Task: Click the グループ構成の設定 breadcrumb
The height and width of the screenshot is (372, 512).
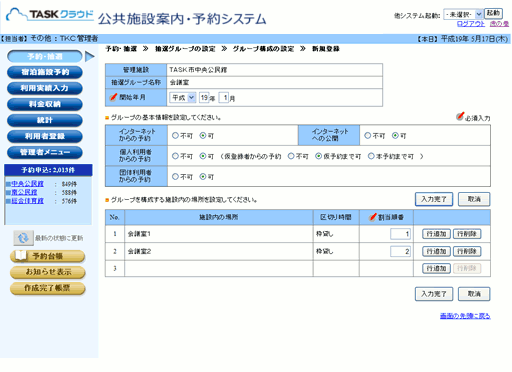Action: [x=263, y=49]
